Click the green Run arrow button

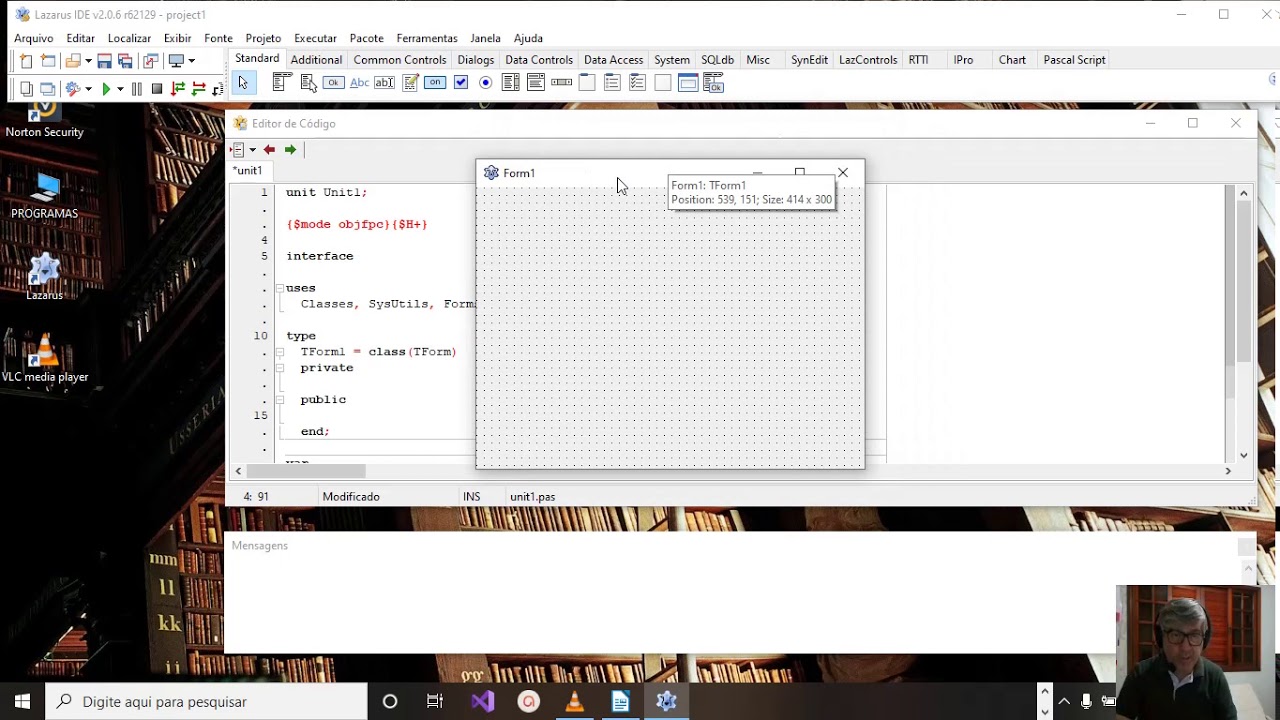(x=106, y=89)
